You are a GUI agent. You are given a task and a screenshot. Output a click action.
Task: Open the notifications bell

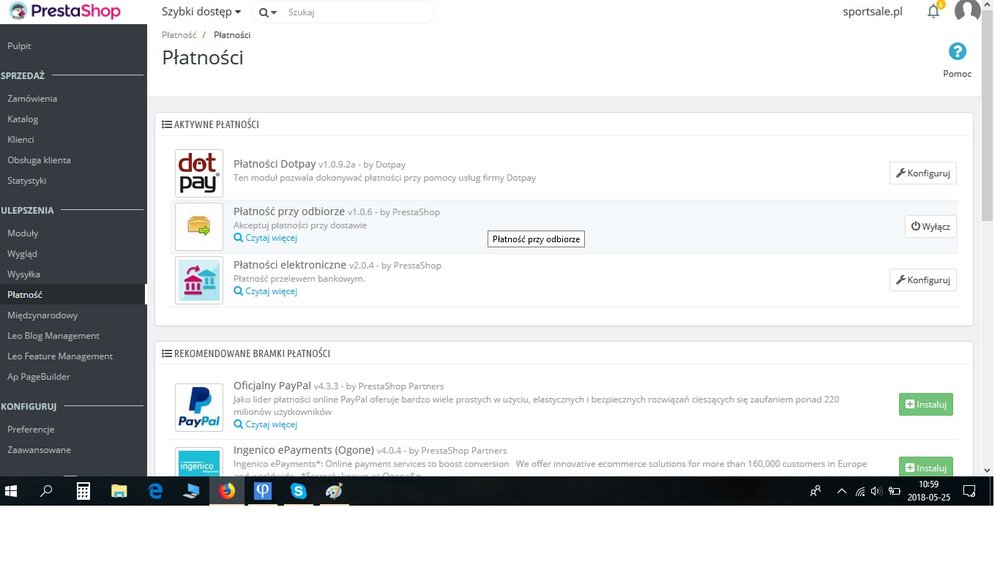pos(933,11)
